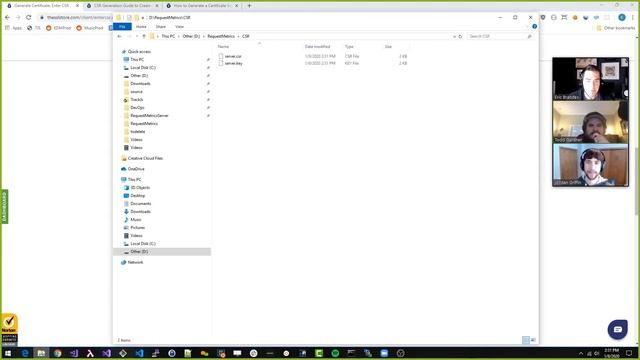
Task: Select pinned This PC under Quick access
Action: click(x=137, y=60)
